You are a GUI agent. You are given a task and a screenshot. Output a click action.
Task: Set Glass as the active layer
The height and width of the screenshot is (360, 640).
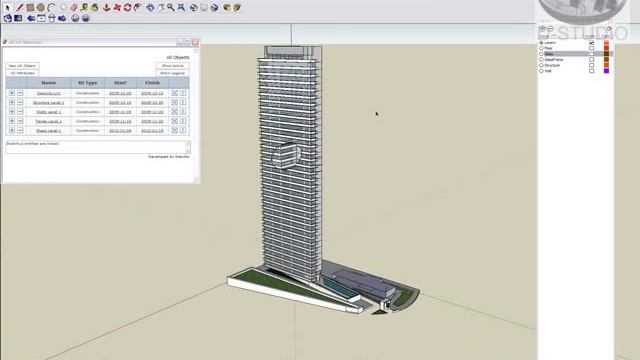coord(541,54)
